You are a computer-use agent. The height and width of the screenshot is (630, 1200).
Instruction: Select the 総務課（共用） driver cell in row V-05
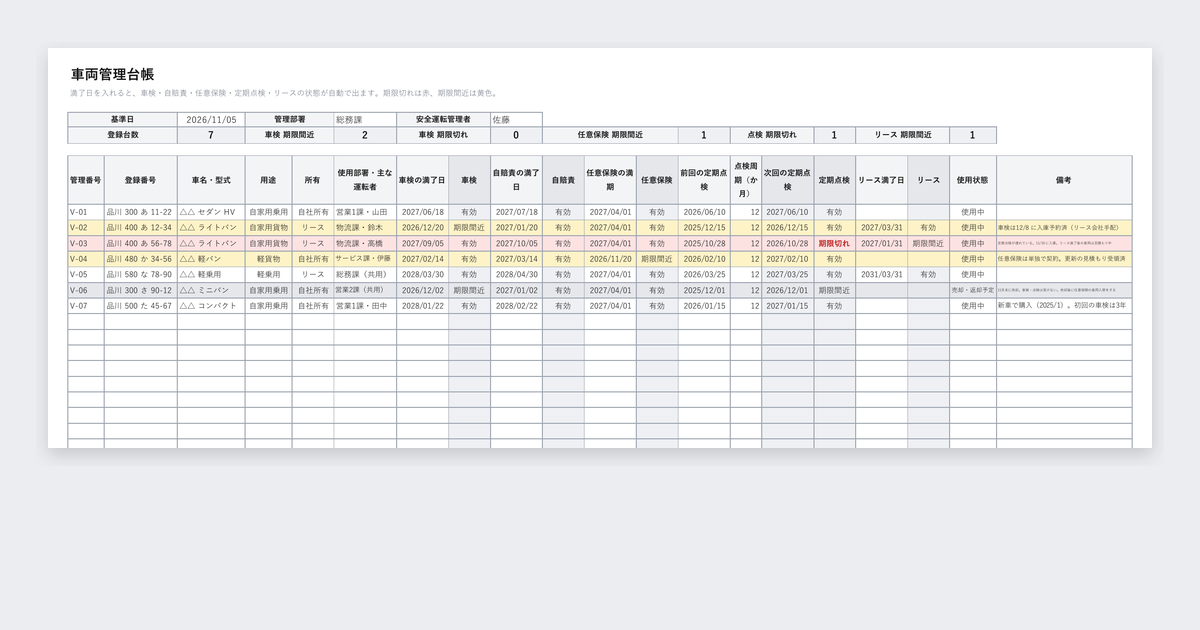[x=365, y=274]
